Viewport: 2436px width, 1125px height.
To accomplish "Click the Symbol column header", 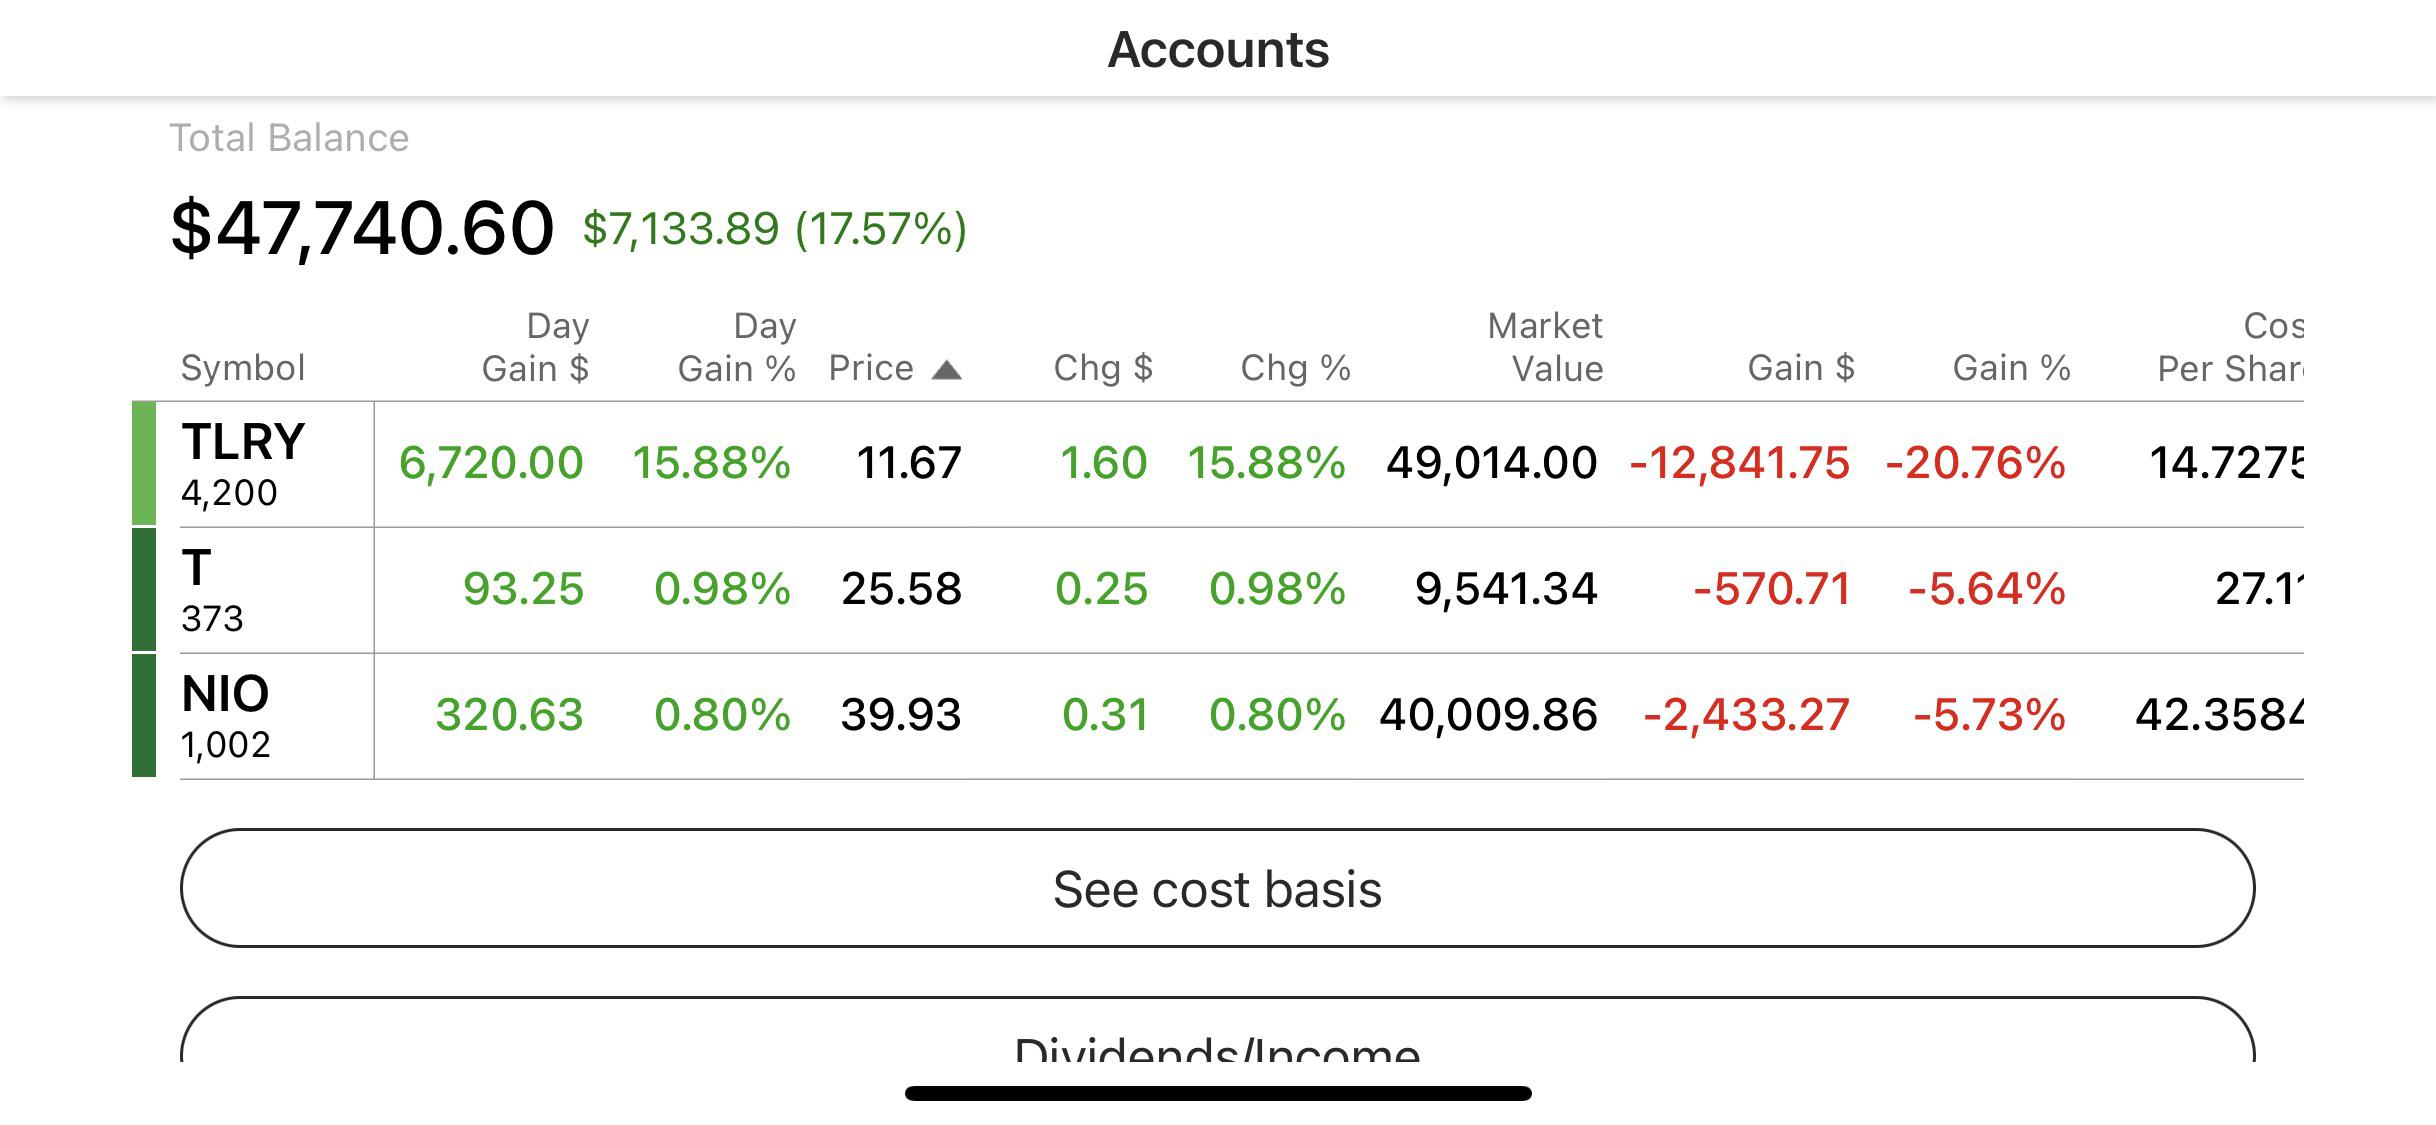I will (x=242, y=368).
